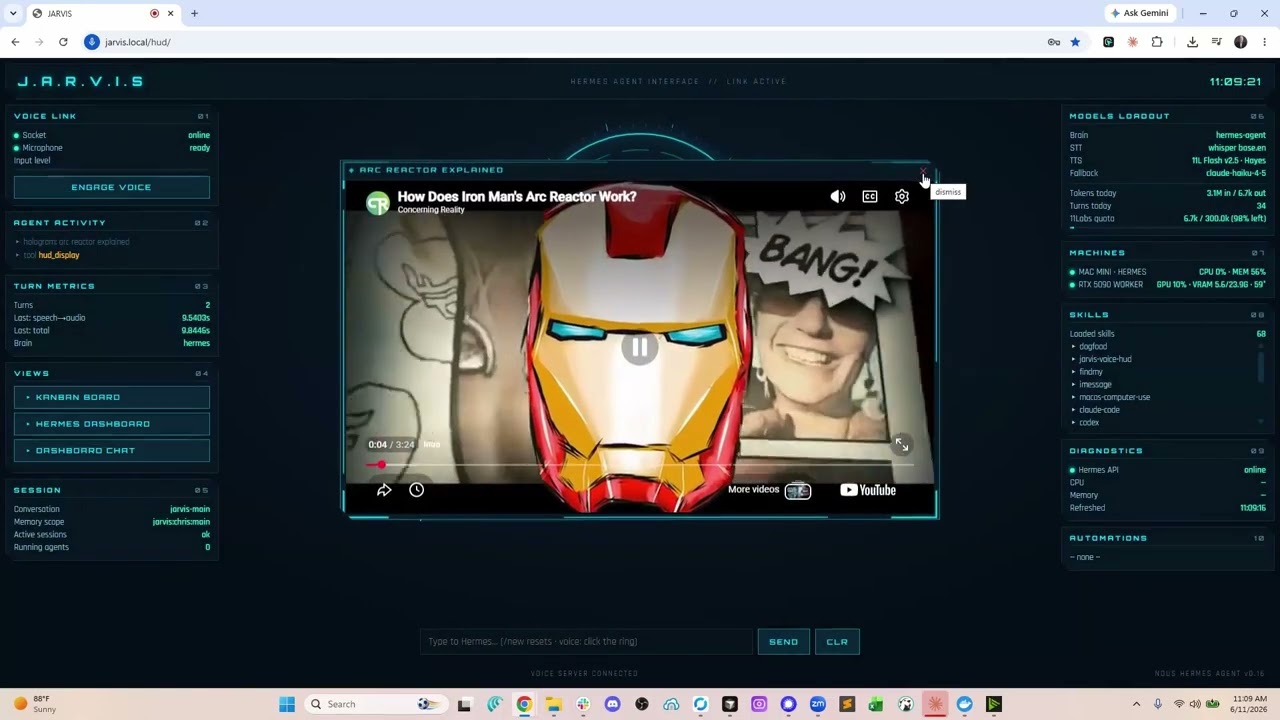This screenshot has height=720, width=1280.
Task: Click the Send button
Action: 784,642
